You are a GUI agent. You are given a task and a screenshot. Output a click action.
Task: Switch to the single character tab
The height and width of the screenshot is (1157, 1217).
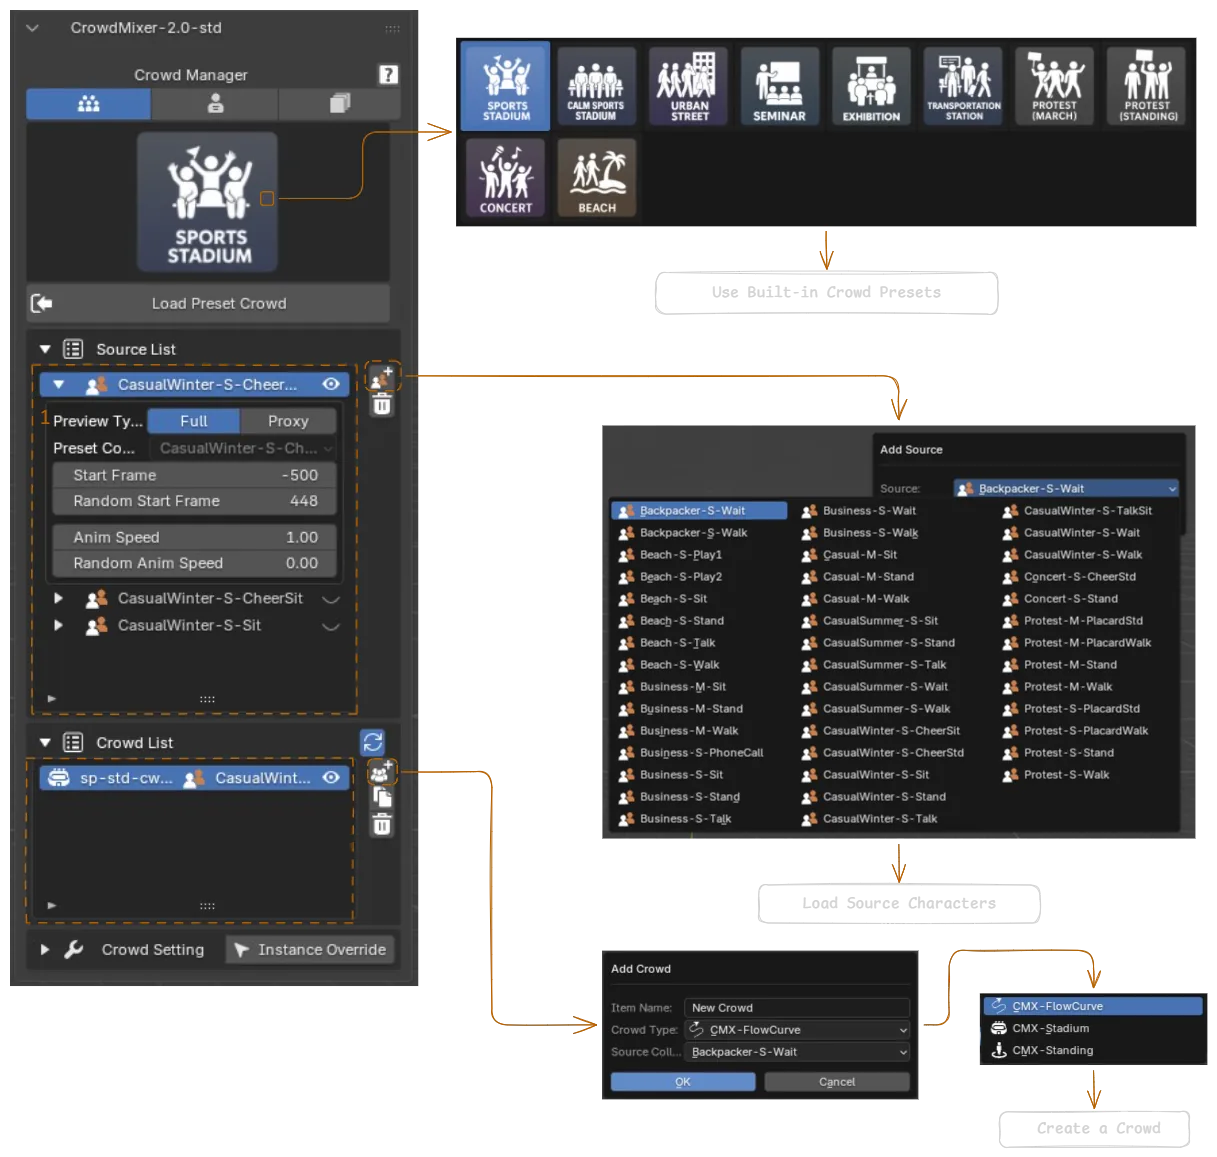(215, 103)
